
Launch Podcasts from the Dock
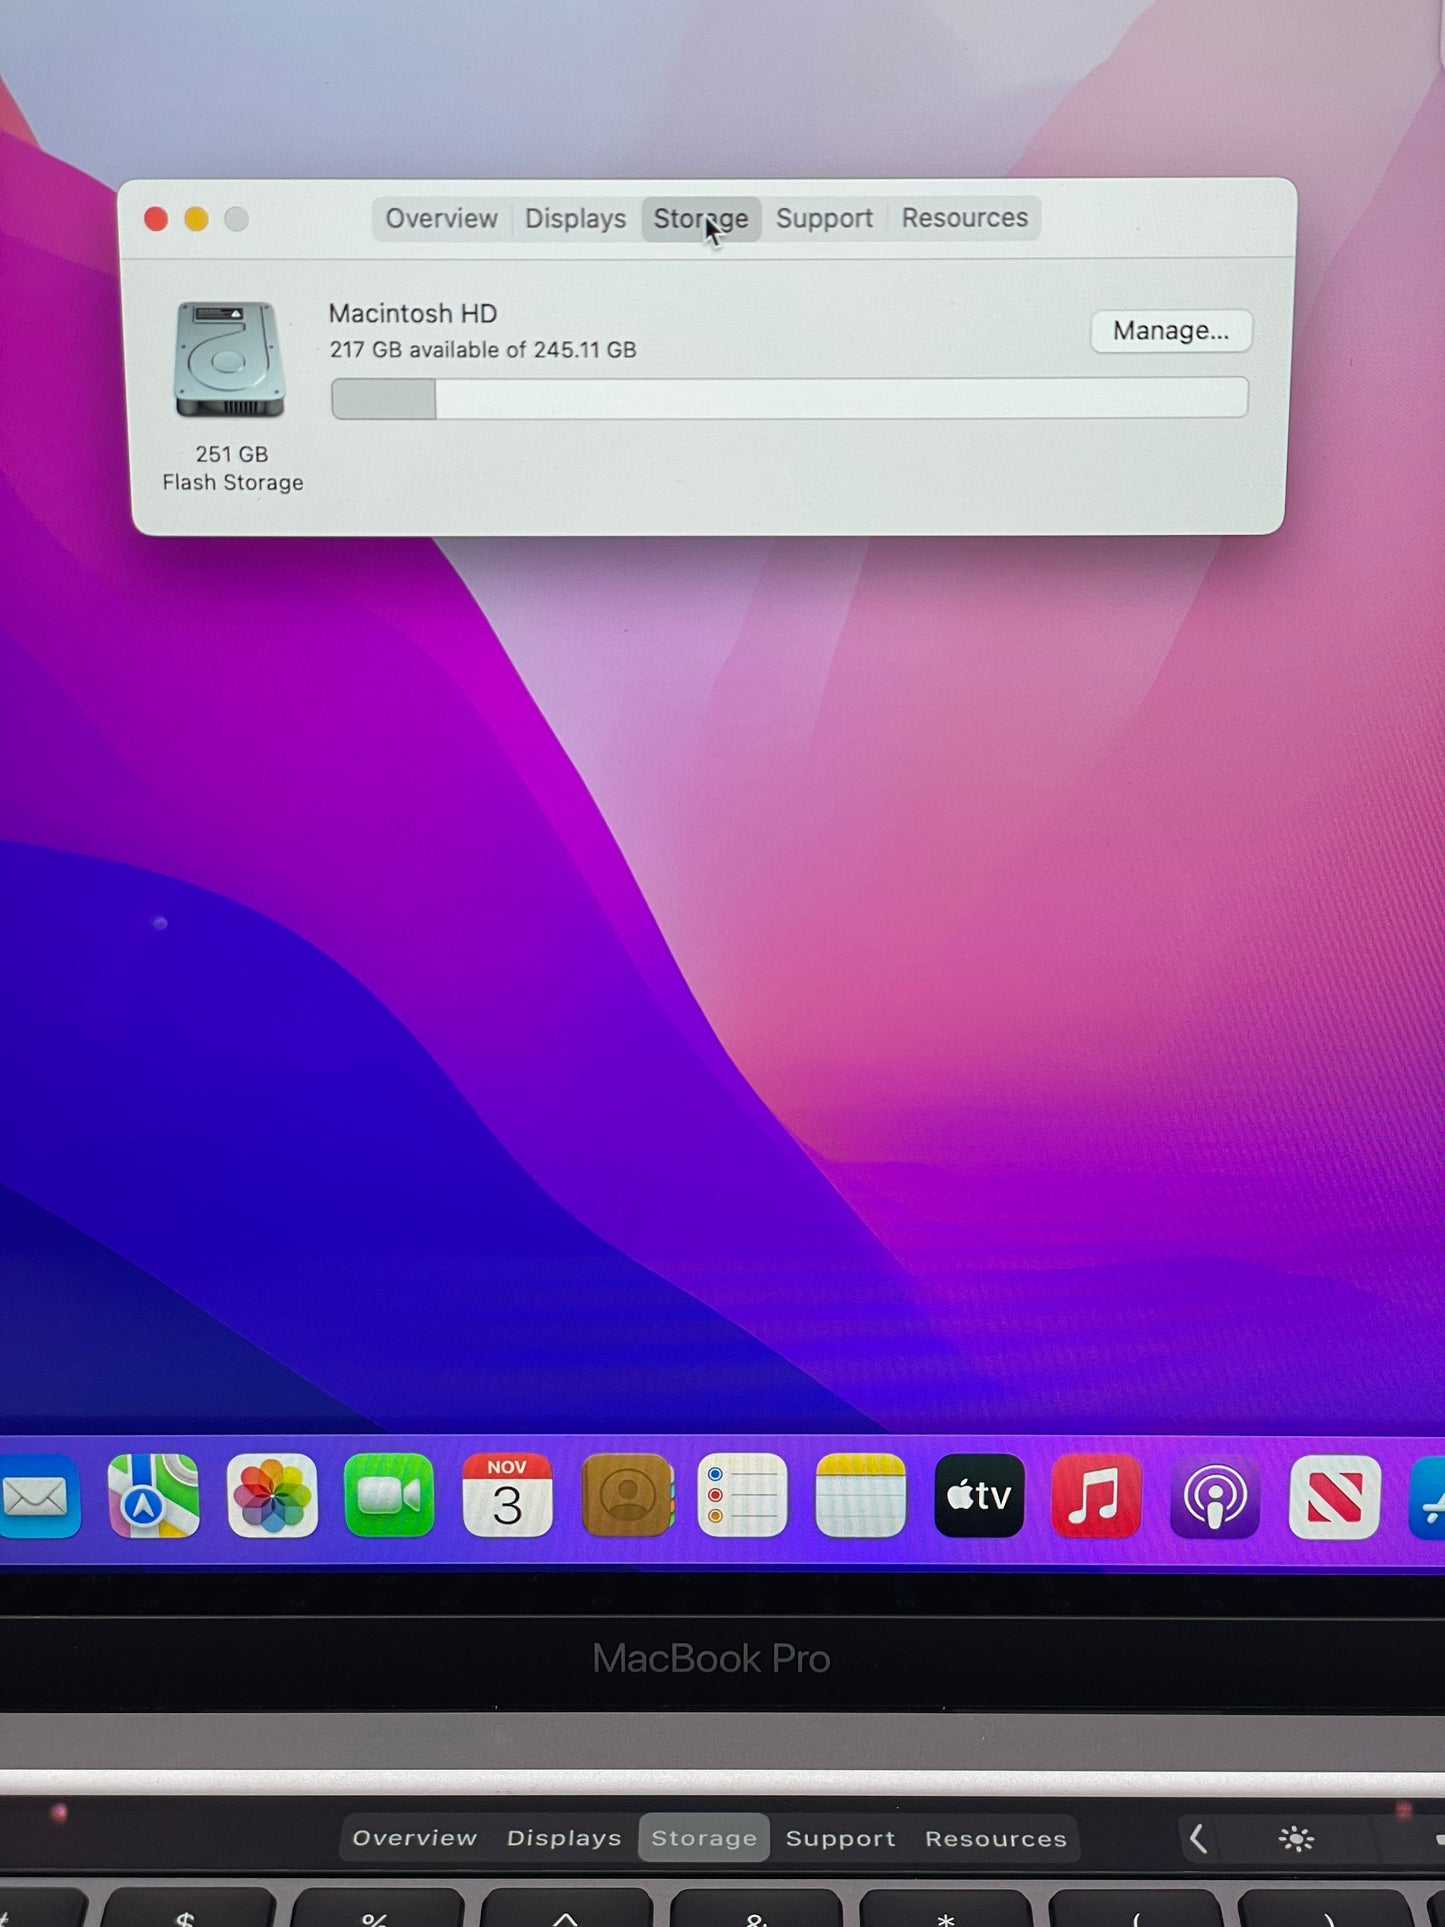click(x=1214, y=1498)
